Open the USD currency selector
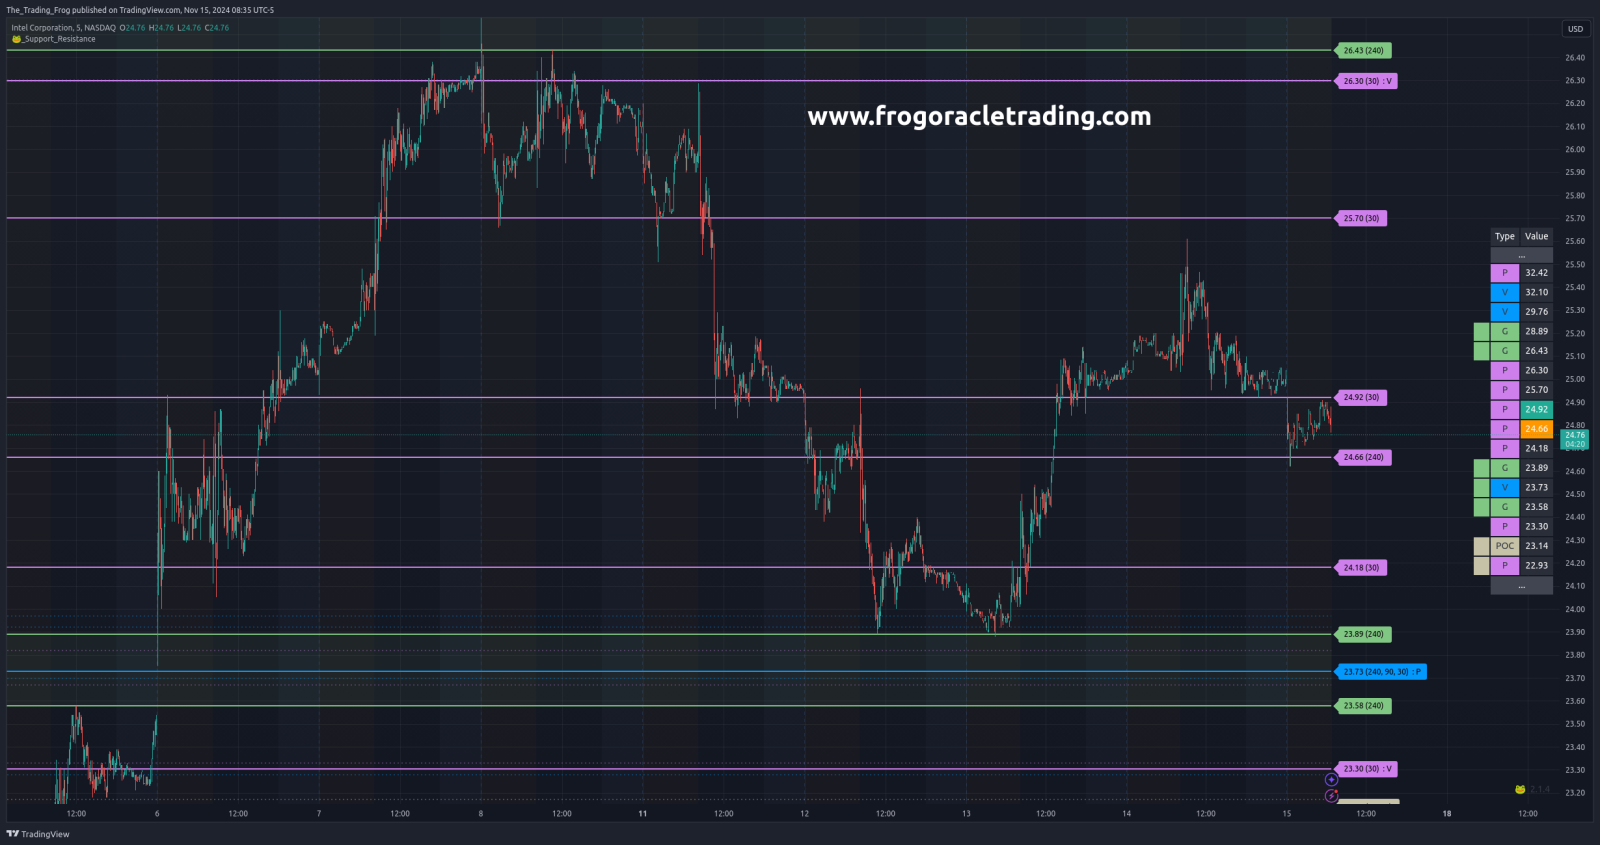The width and height of the screenshot is (1600, 845). tap(1575, 29)
